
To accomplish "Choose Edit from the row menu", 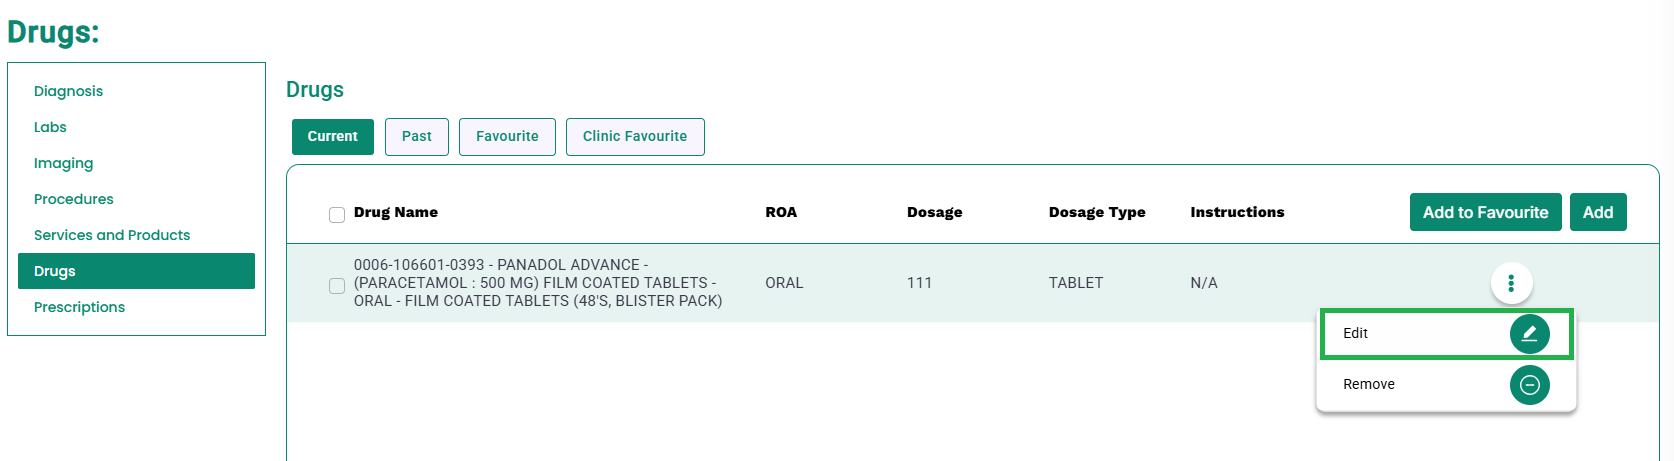I will coord(1446,334).
